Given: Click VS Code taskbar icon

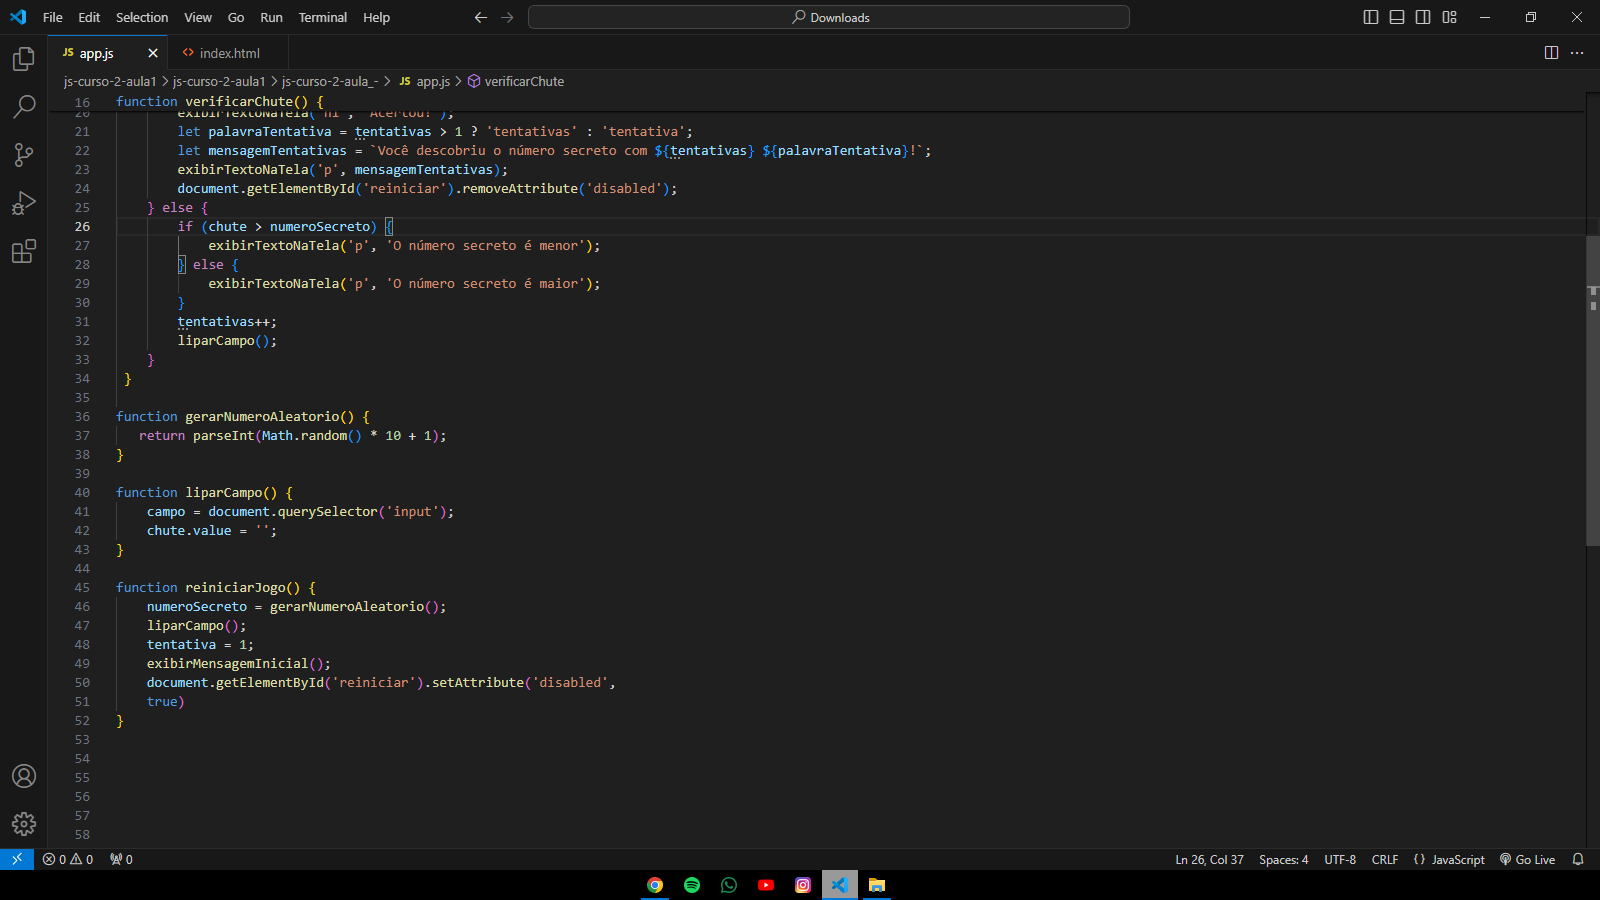Looking at the screenshot, I should 840,885.
